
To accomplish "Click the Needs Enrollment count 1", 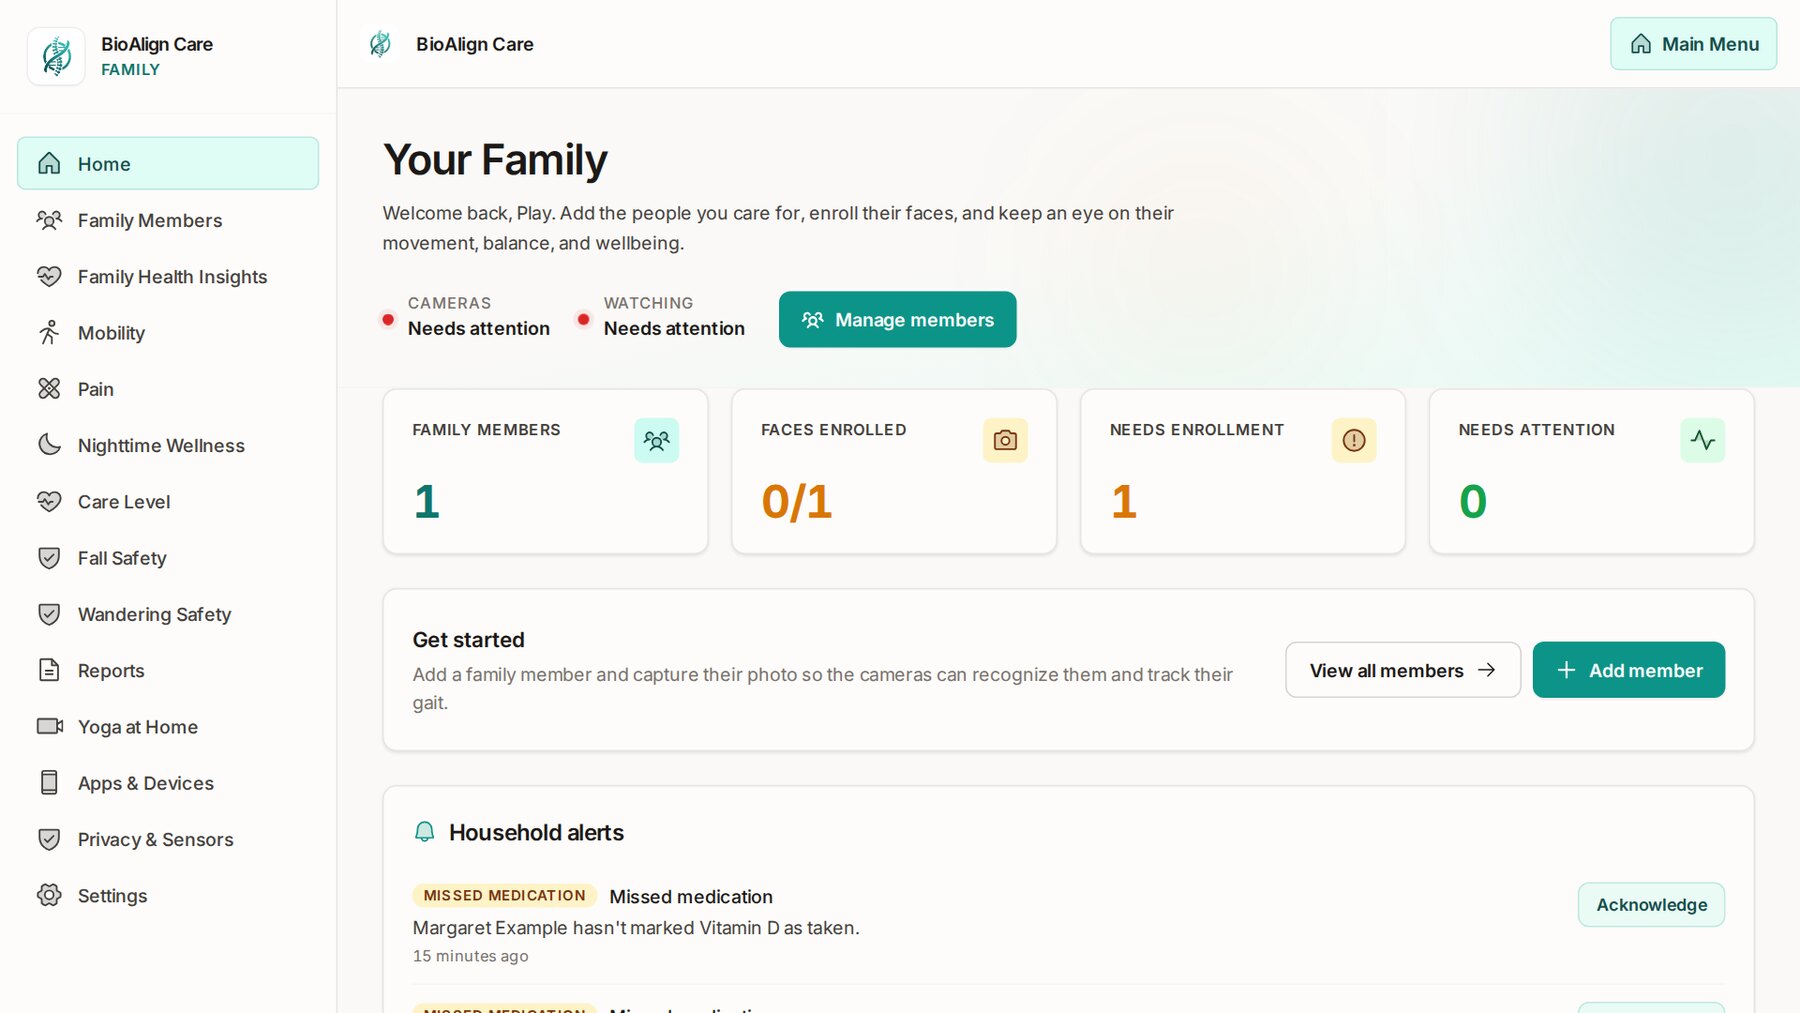I will tap(1124, 501).
